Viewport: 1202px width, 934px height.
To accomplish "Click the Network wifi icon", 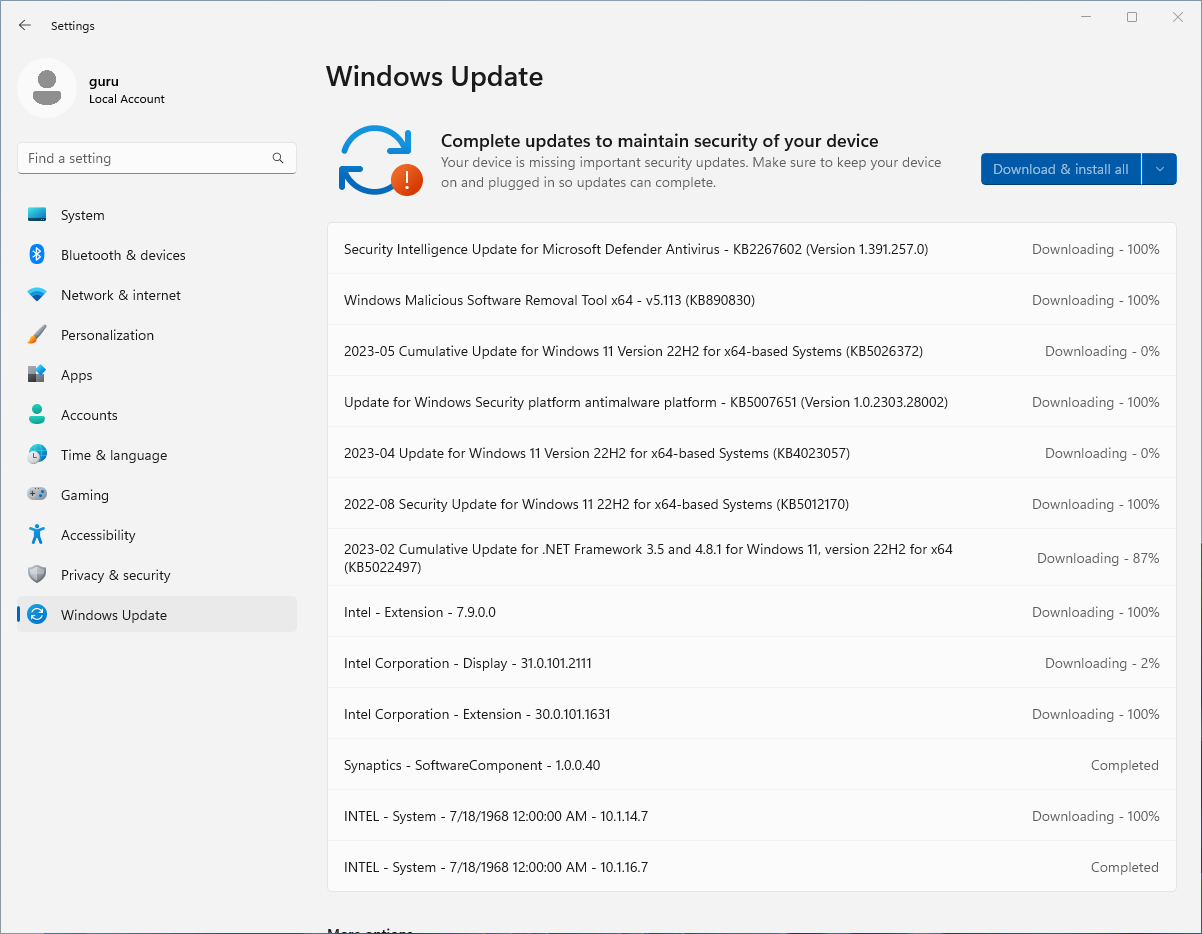I will [x=37, y=295].
